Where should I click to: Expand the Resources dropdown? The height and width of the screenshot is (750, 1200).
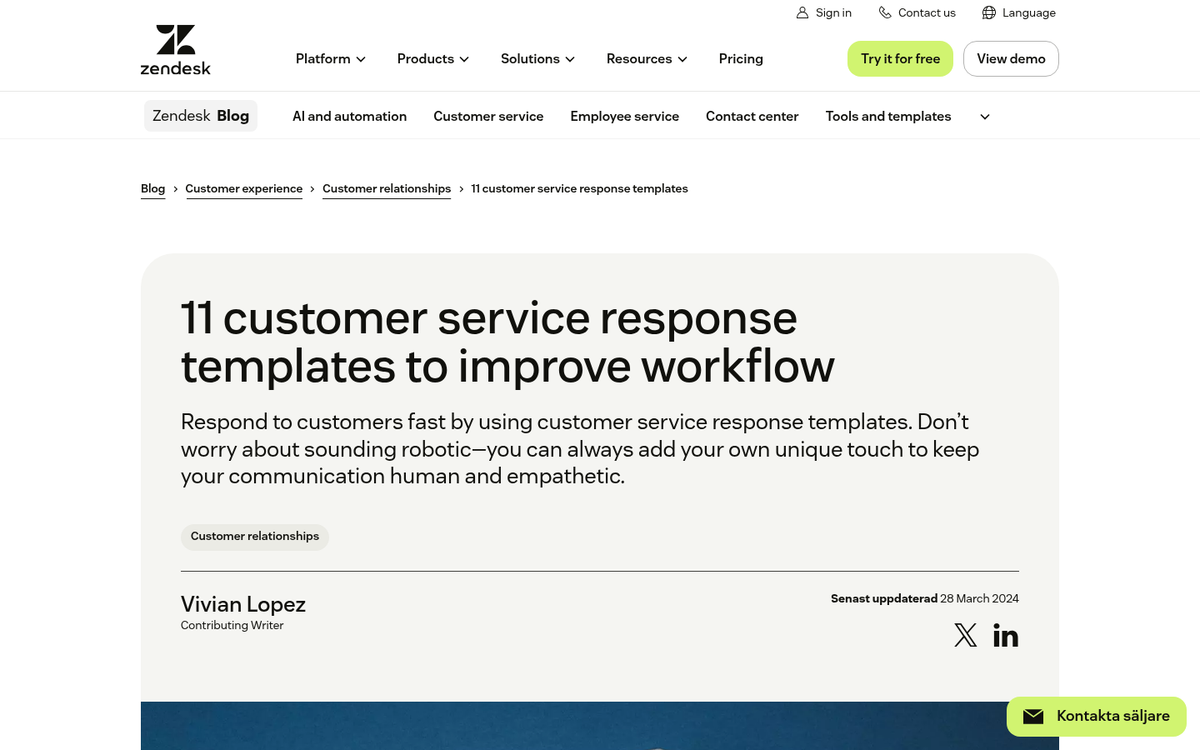pyautogui.click(x=646, y=59)
